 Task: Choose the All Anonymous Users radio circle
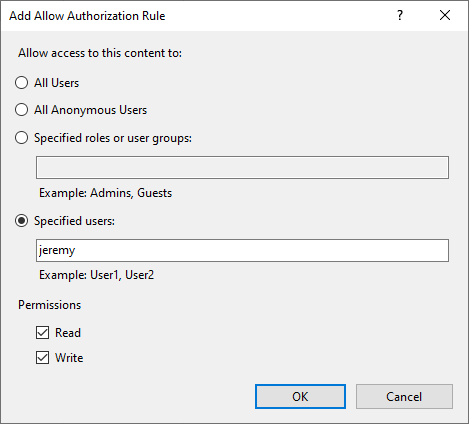coord(22,110)
